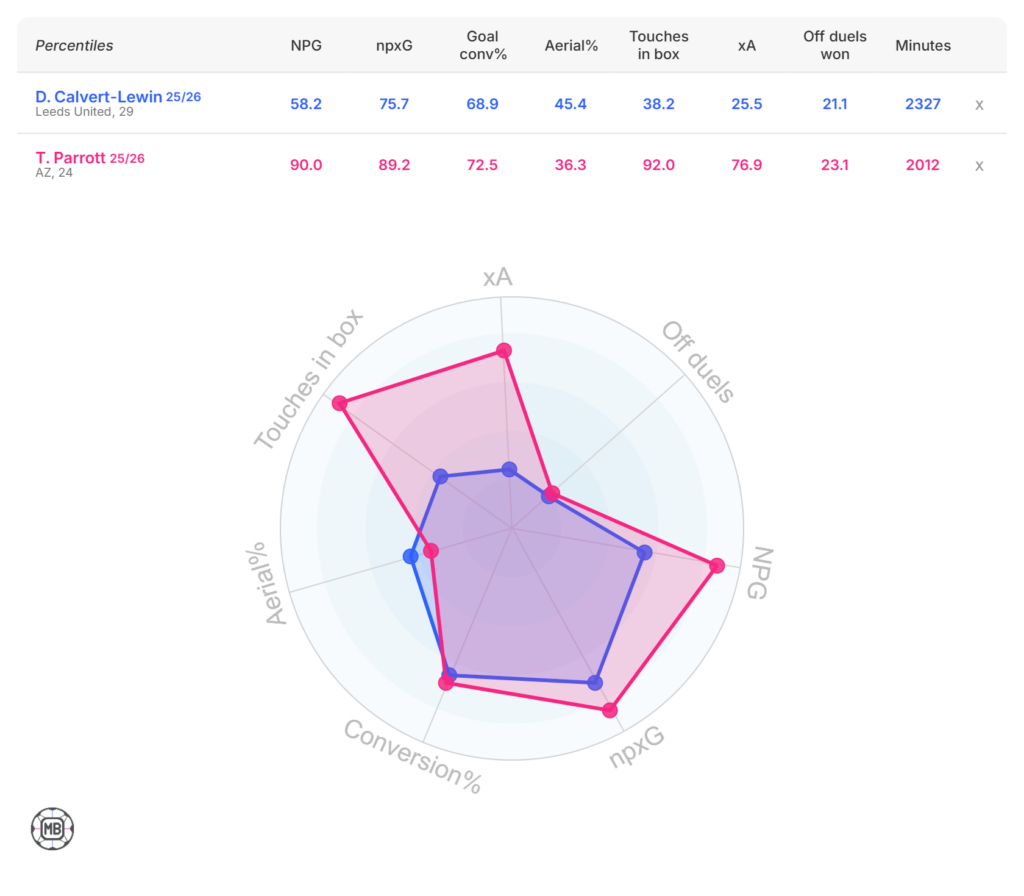The height and width of the screenshot is (896, 1024).
Task: Click the Minutes column header
Action: pyautogui.click(x=922, y=45)
